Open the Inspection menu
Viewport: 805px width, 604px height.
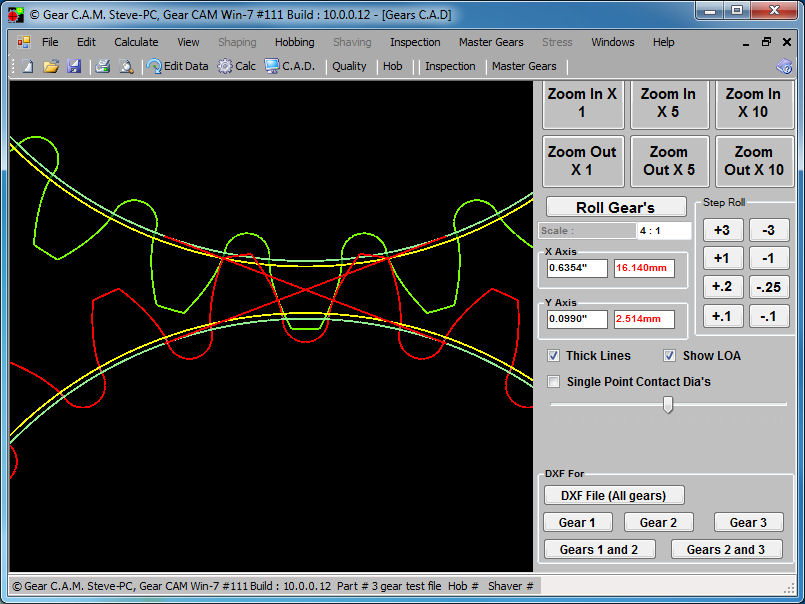[x=415, y=42]
